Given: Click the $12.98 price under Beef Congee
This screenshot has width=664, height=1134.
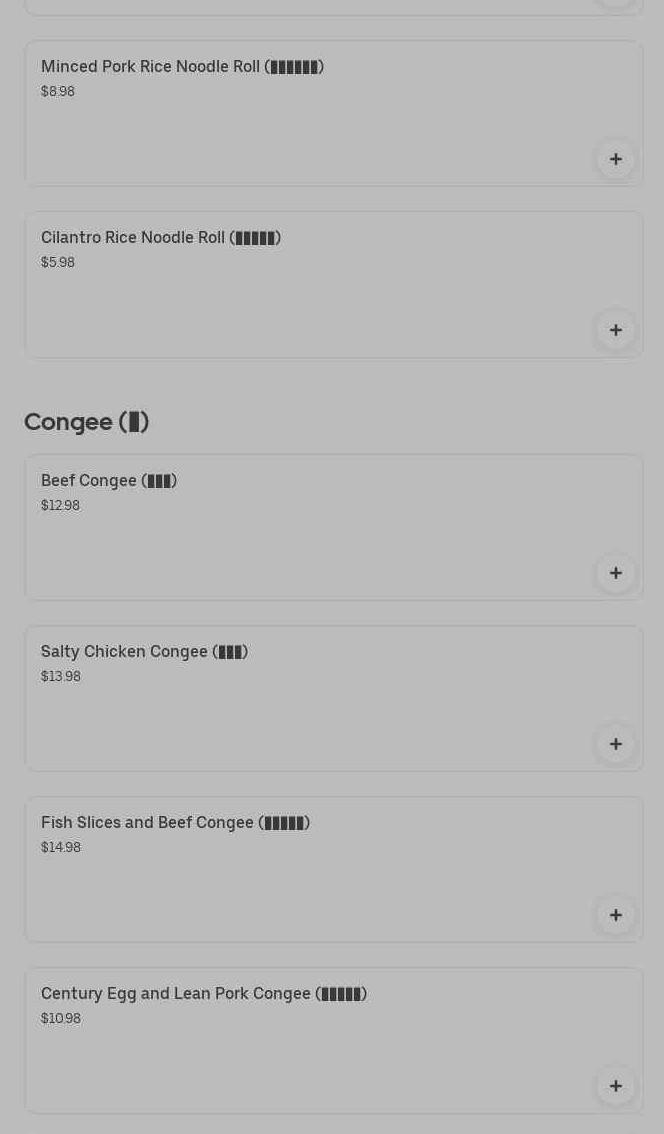Looking at the screenshot, I should (60, 506).
